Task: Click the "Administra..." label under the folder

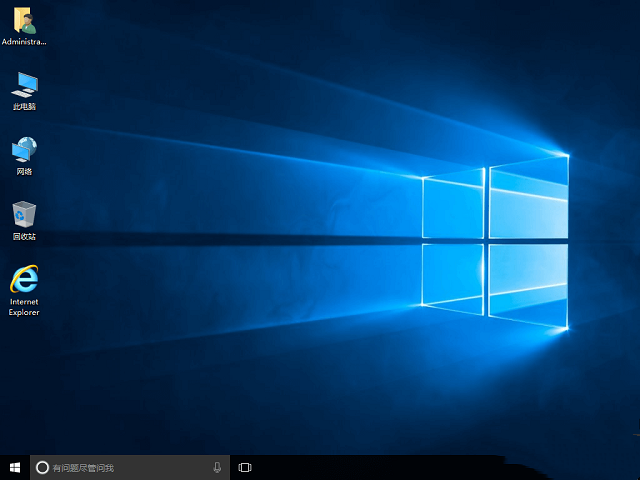Action: tap(24, 42)
